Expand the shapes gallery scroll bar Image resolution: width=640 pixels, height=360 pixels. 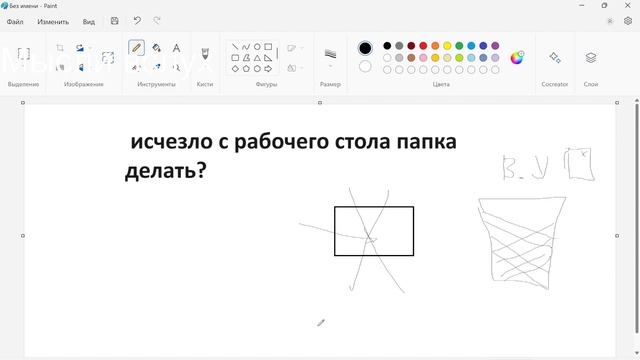277,53
